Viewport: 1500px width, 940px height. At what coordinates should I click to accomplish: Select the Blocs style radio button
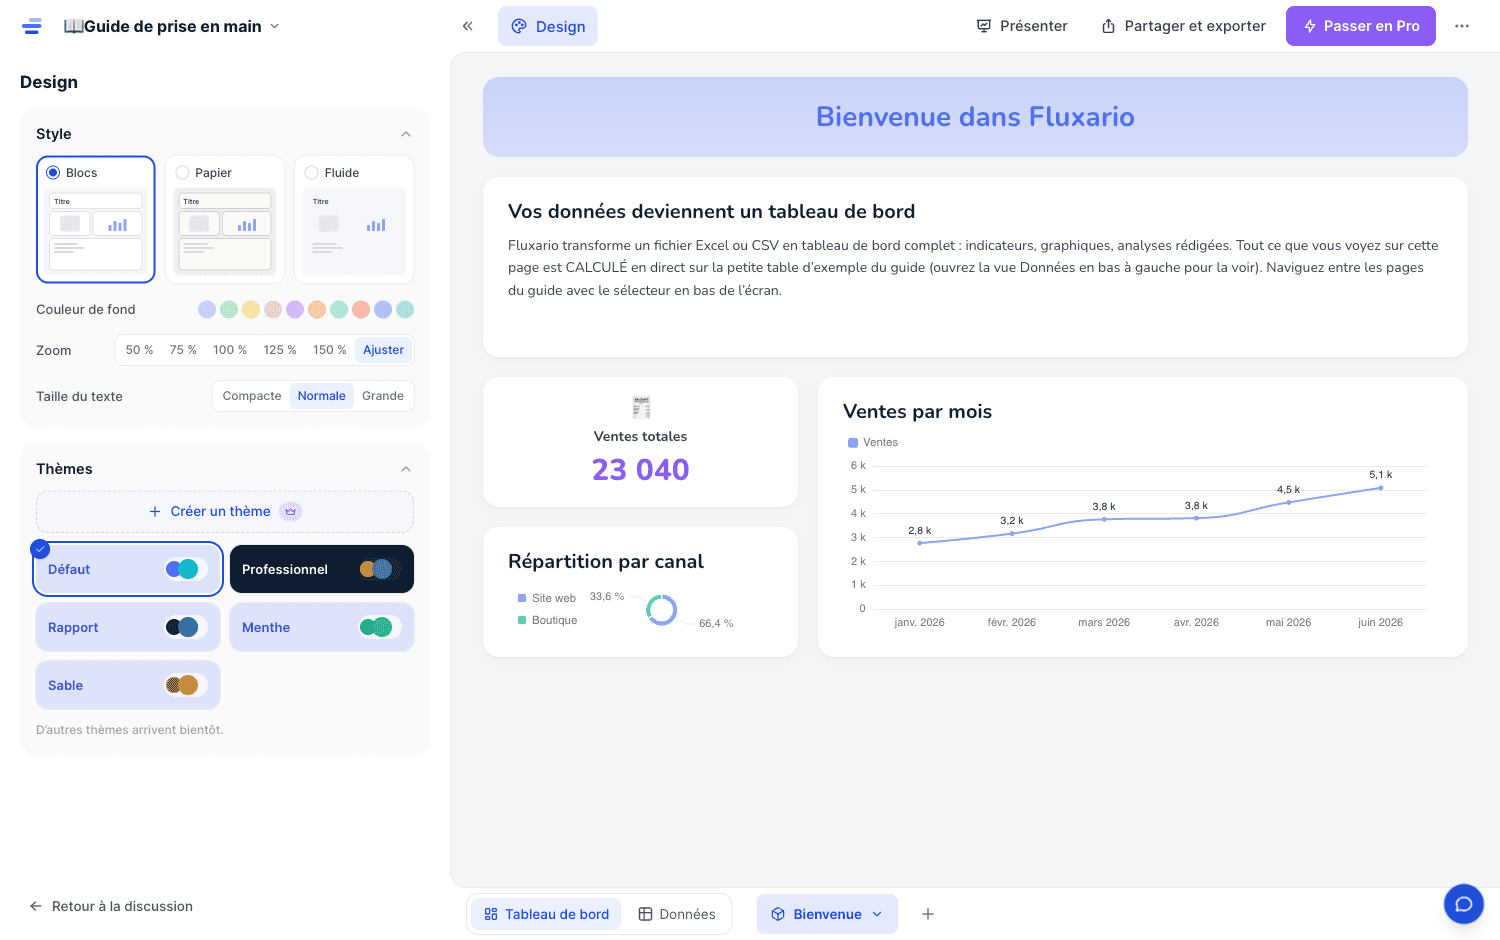pos(53,173)
